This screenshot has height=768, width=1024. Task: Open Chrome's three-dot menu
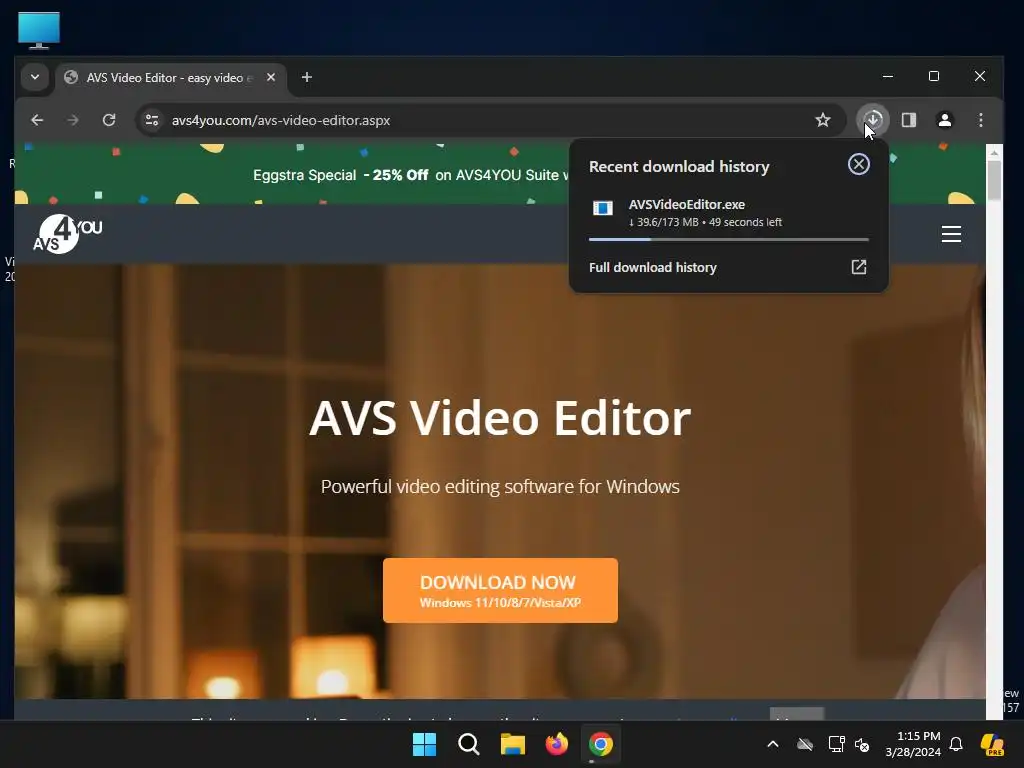tap(981, 120)
